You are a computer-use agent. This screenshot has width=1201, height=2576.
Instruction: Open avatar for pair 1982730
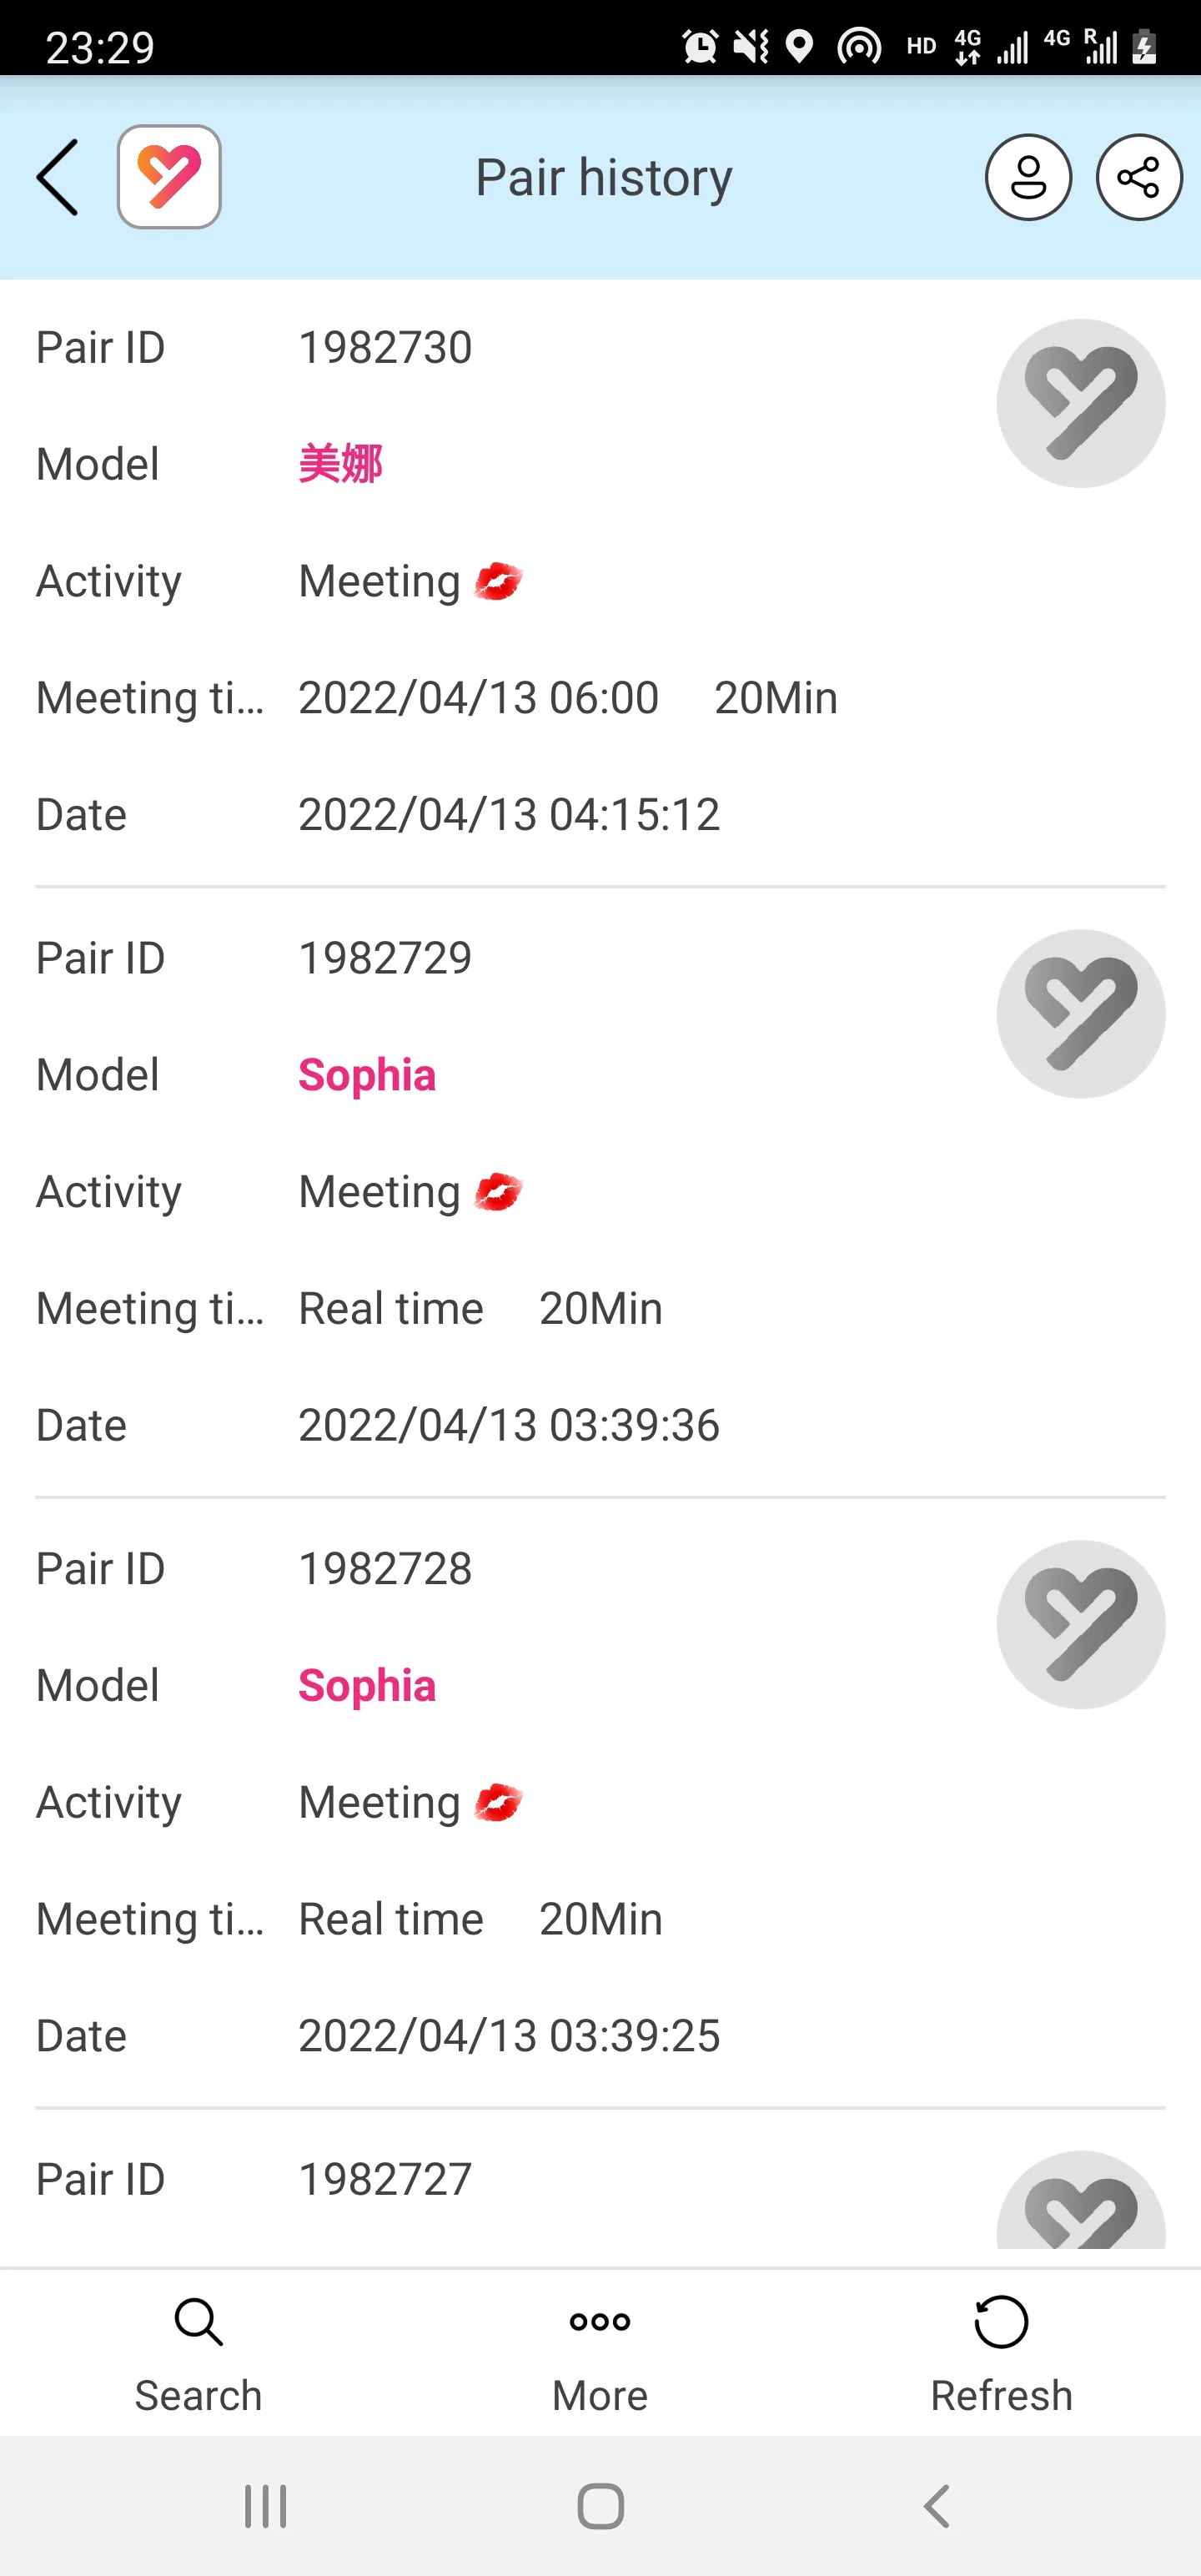(1080, 403)
